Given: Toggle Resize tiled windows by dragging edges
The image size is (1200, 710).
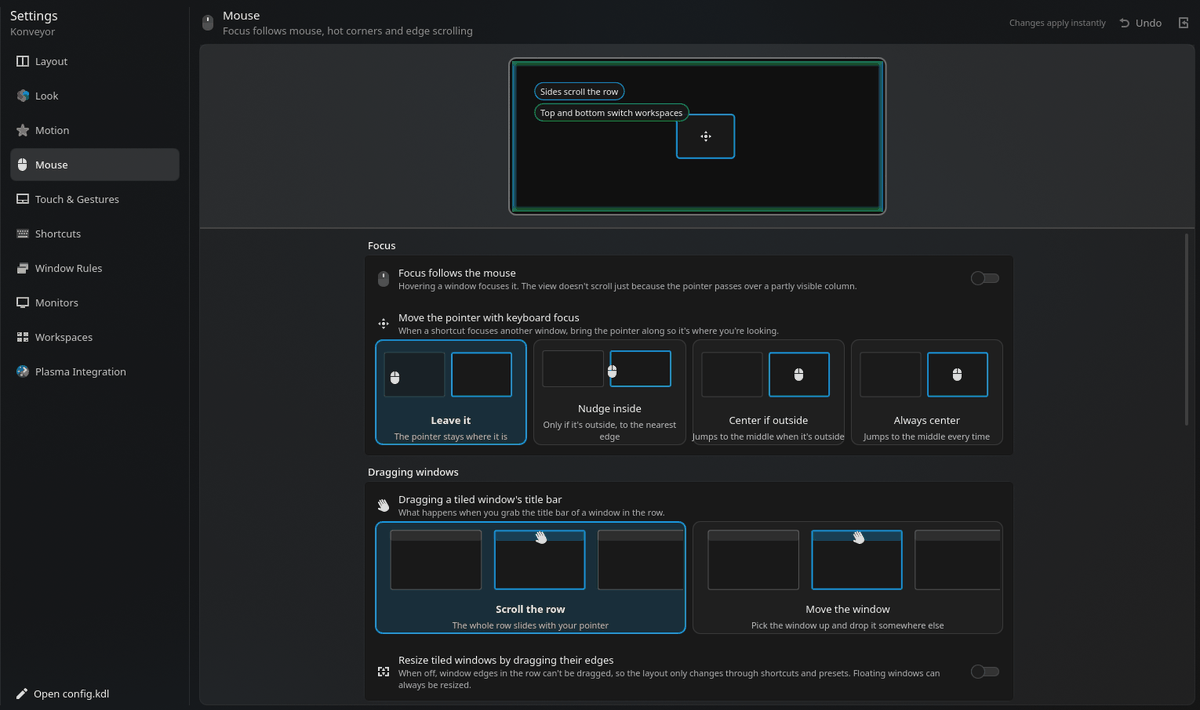Looking at the screenshot, I should (985, 672).
